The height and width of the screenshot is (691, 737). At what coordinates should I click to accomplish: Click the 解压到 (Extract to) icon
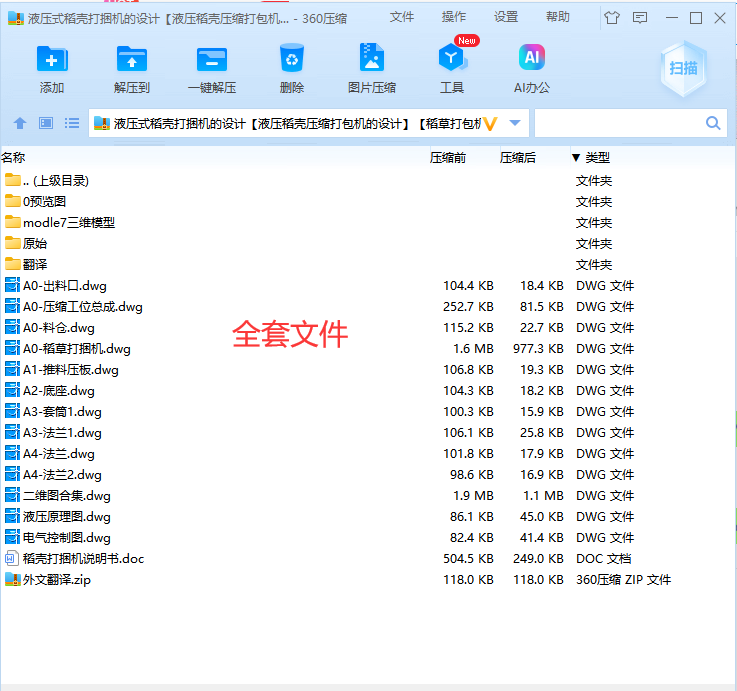click(x=132, y=59)
